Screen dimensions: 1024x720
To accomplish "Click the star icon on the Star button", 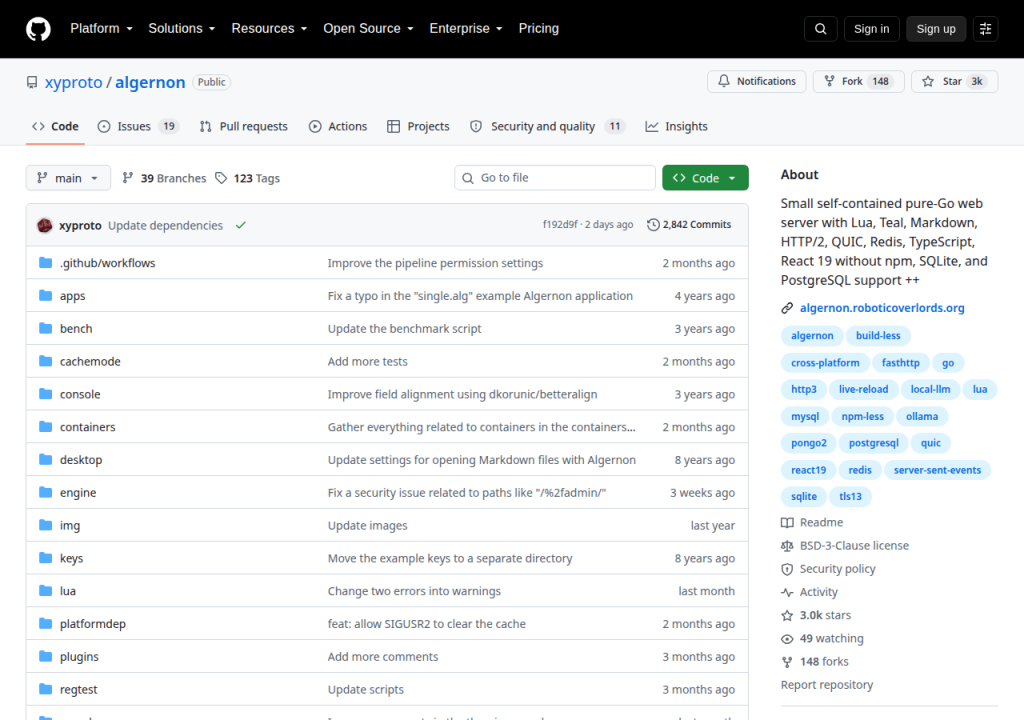I will point(927,81).
